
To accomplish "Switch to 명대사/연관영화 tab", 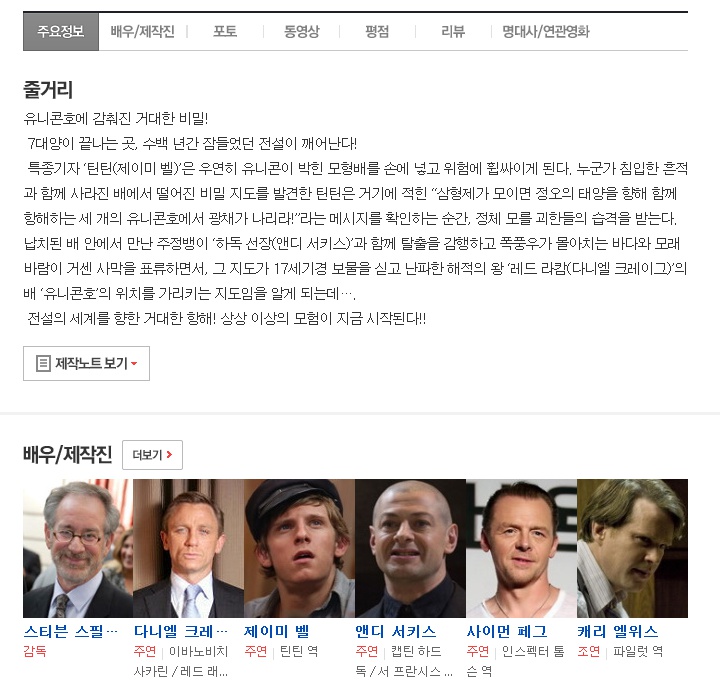I will (x=546, y=32).
